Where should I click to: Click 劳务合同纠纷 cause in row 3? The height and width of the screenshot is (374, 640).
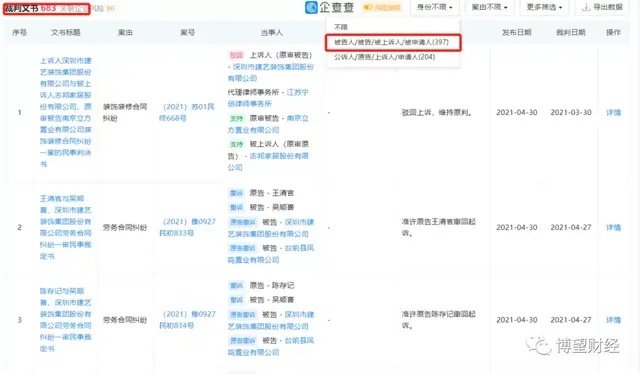[x=125, y=320]
